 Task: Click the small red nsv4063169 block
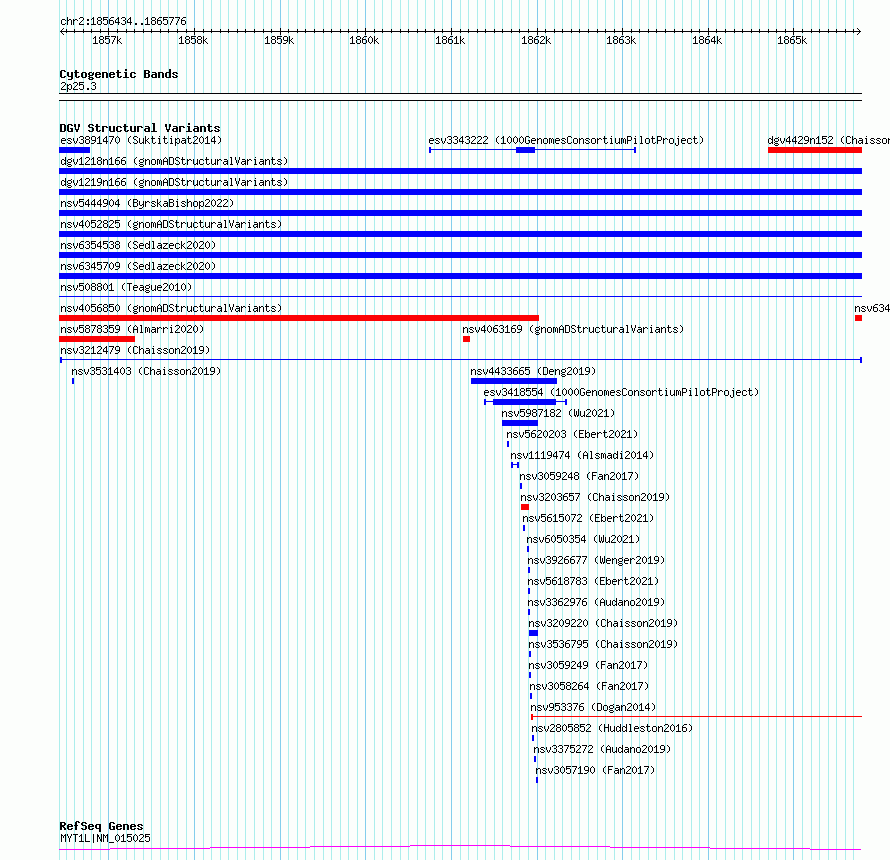tap(466, 339)
